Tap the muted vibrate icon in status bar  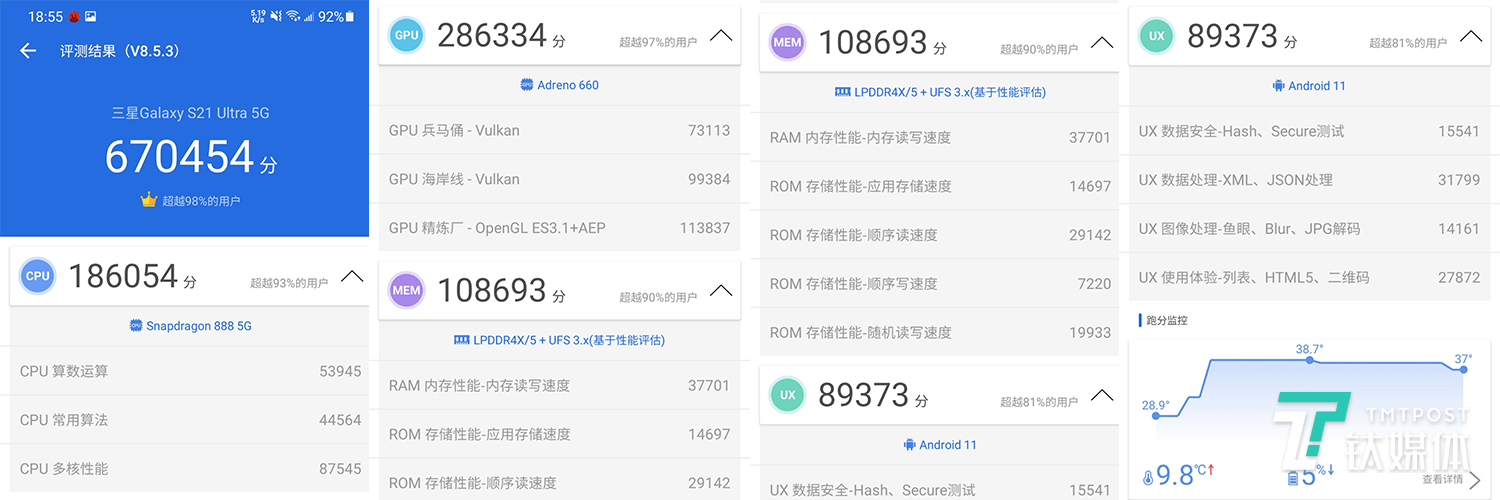(275, 17)
